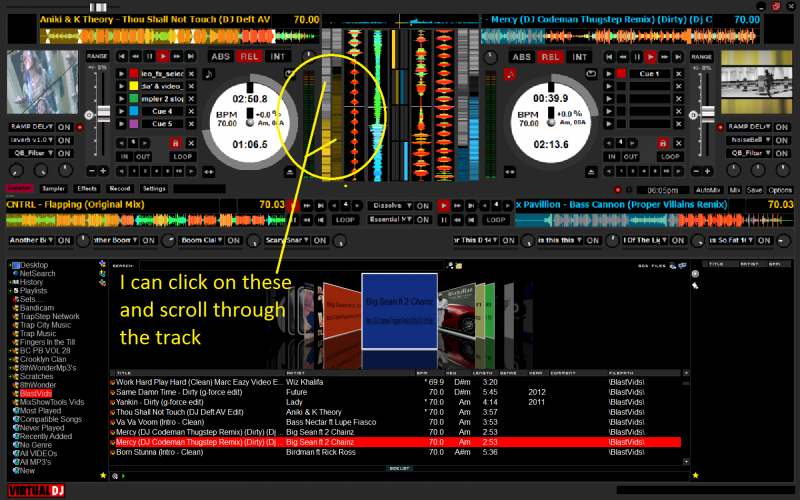The width and height of the screenshot is (800, 500).
Task: Click the star icon at browser bottom-left
Action: click(103, 476)
